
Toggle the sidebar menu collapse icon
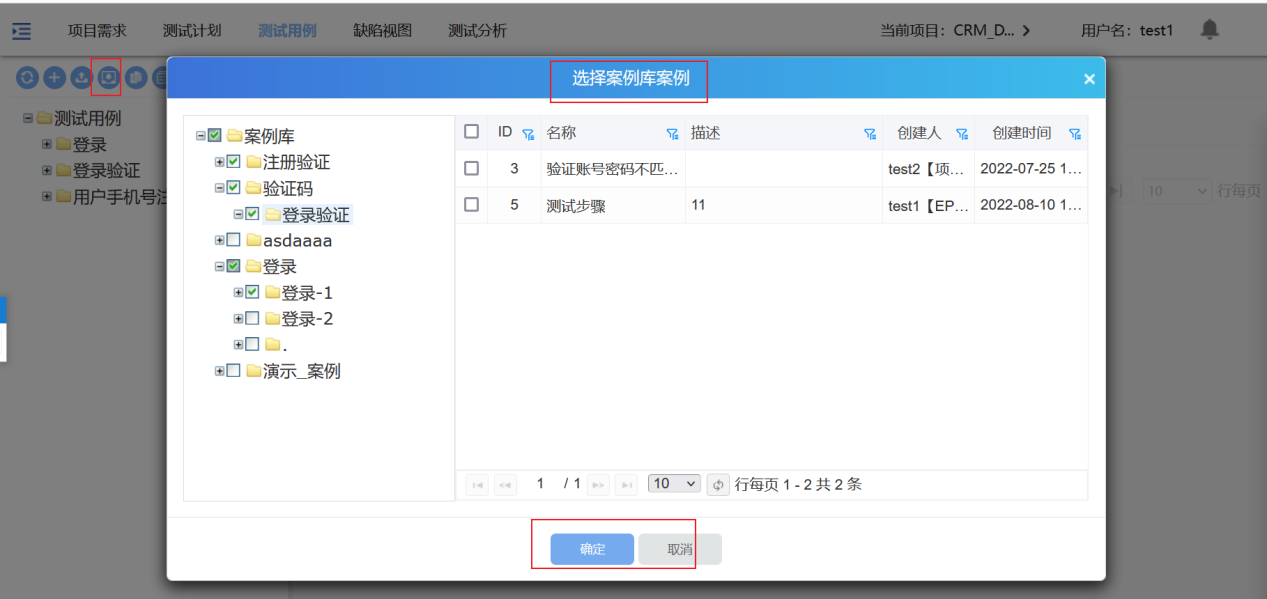(x=21, y=31)
